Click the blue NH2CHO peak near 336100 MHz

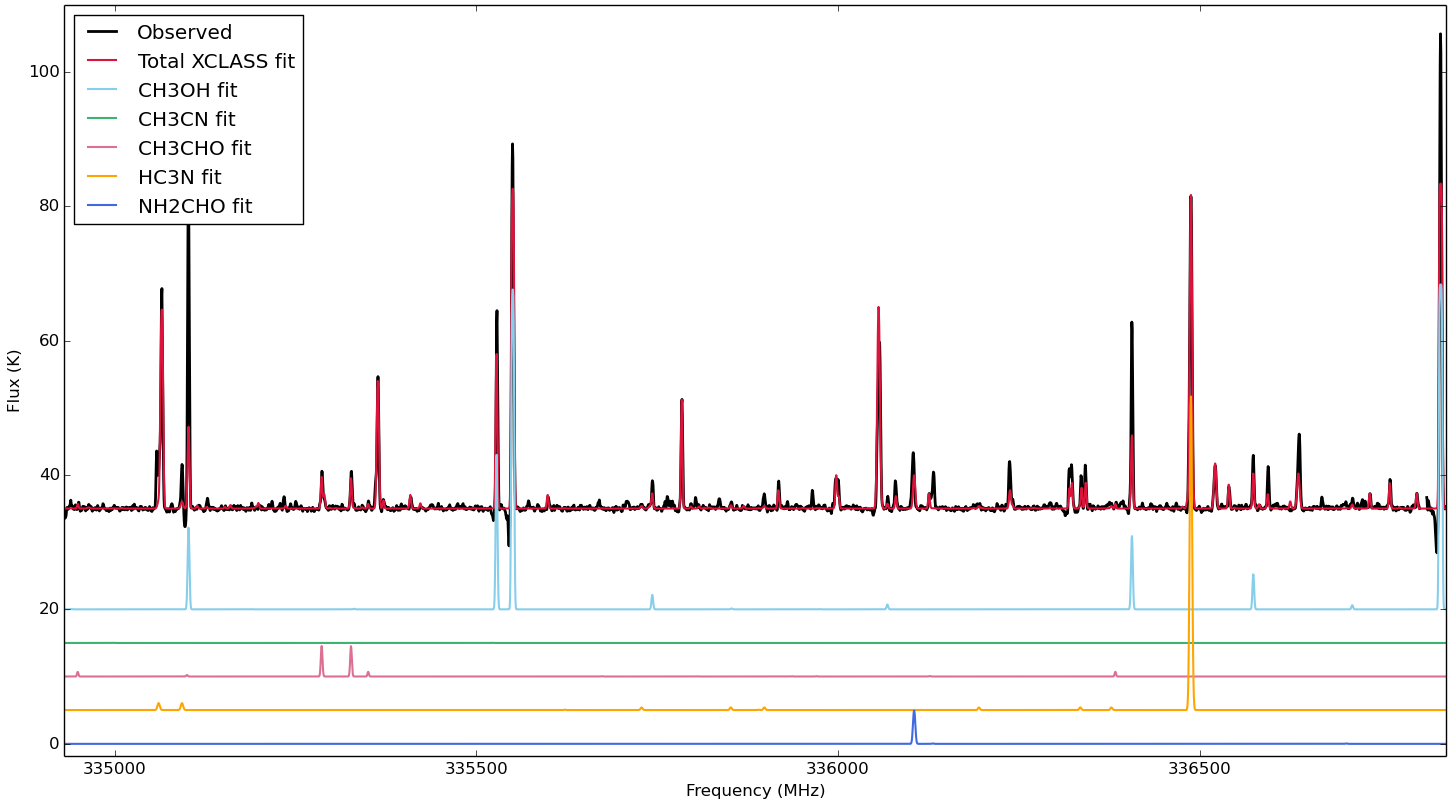click(x=913, y=727)
